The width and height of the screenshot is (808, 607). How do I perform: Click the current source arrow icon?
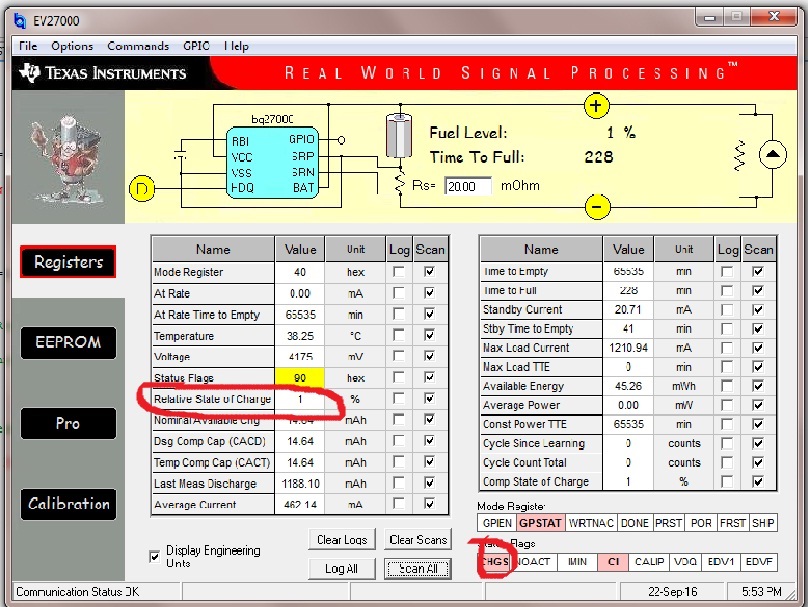pyautogui.click(x=772, y=154)
